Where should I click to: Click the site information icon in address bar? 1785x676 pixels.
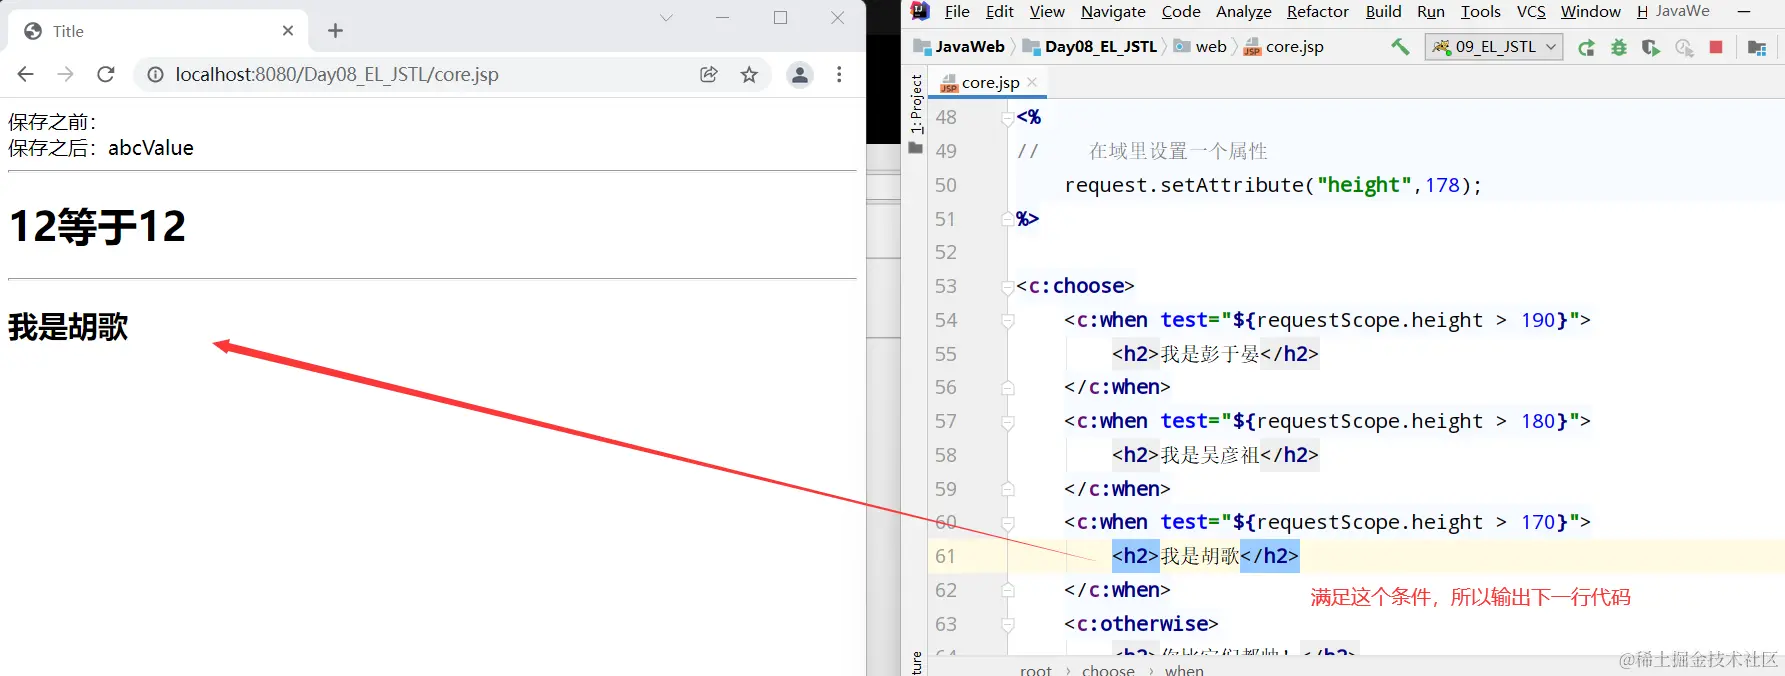tap(155, 74)
